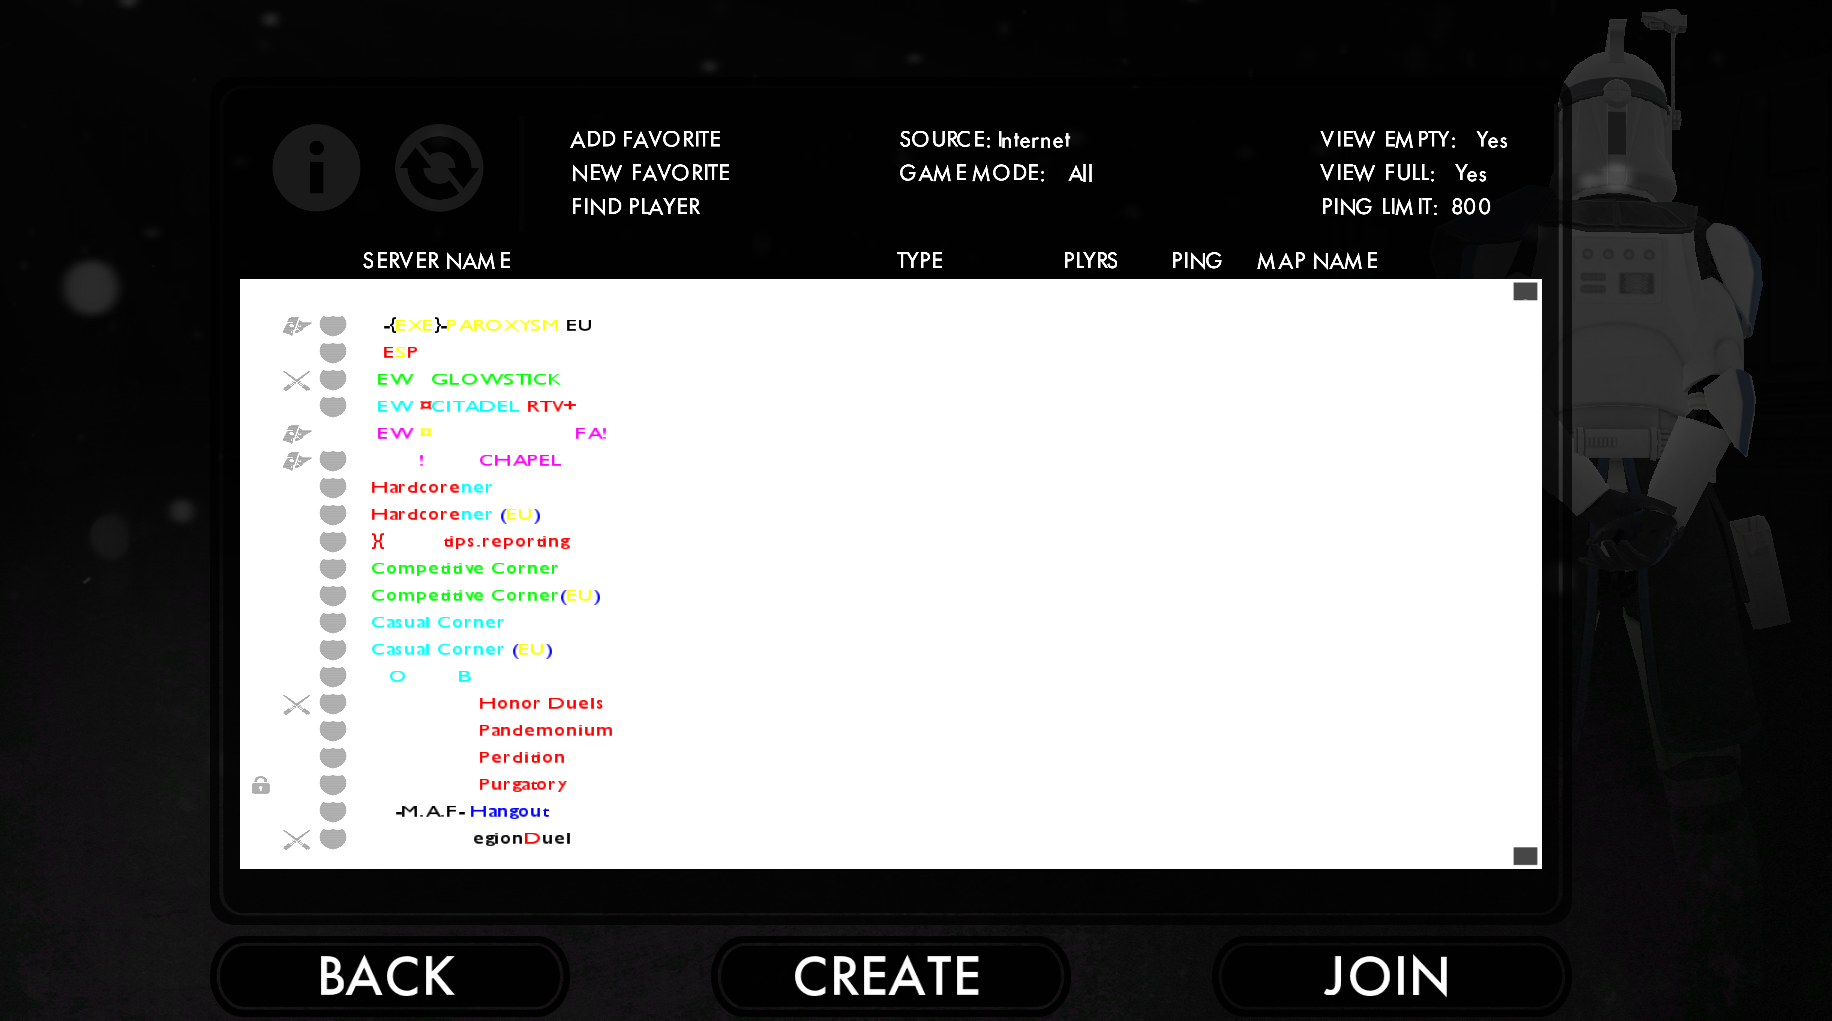Click the flag icon beside CHAPEL server
The image size is (1832, 1021).
coord(296,461)
